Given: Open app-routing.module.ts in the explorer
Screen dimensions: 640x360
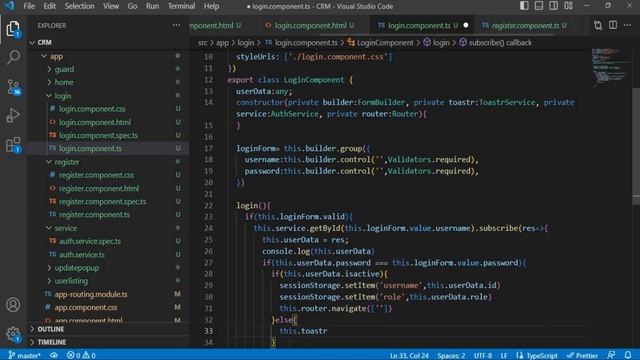Looking at the screenshot, I should pyautogui.click(x=108, y=294).
